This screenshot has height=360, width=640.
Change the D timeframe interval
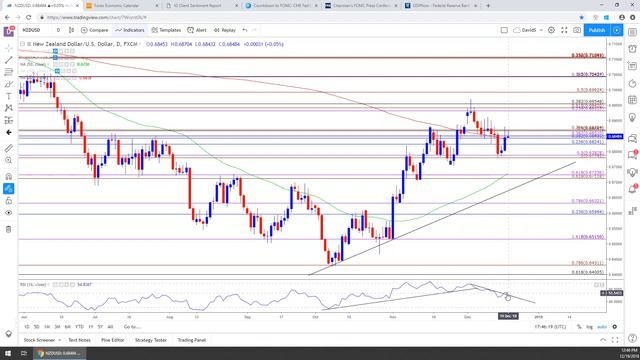[x=58, y=30]
